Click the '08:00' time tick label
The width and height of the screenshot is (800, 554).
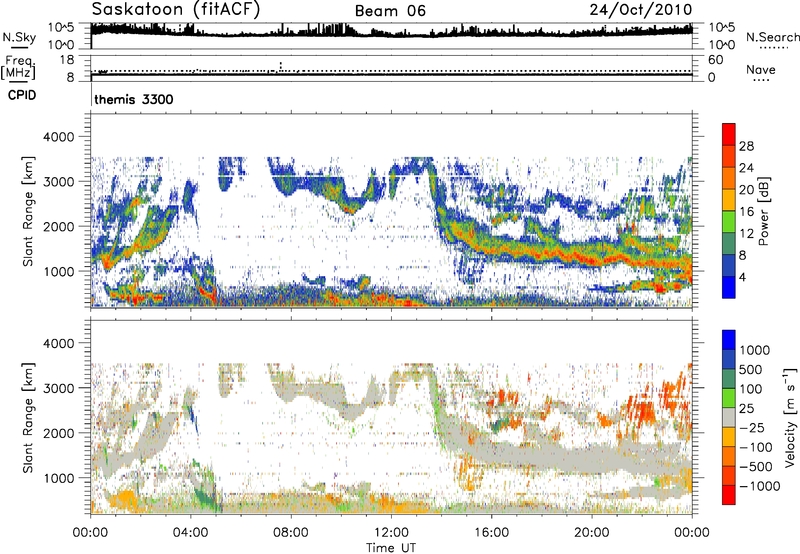(291, 533)
